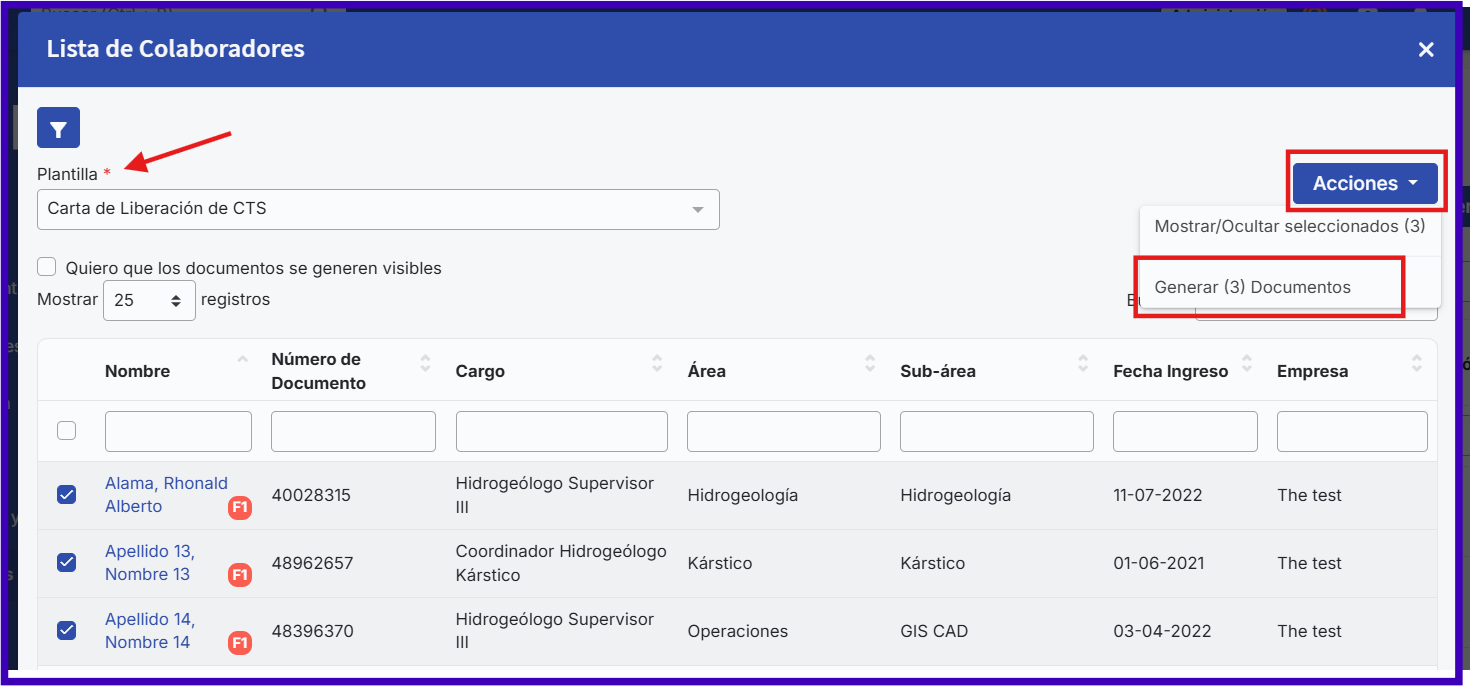Expand the Acciones dropdown button
1470x686 pixels.
click(1365, 184)
